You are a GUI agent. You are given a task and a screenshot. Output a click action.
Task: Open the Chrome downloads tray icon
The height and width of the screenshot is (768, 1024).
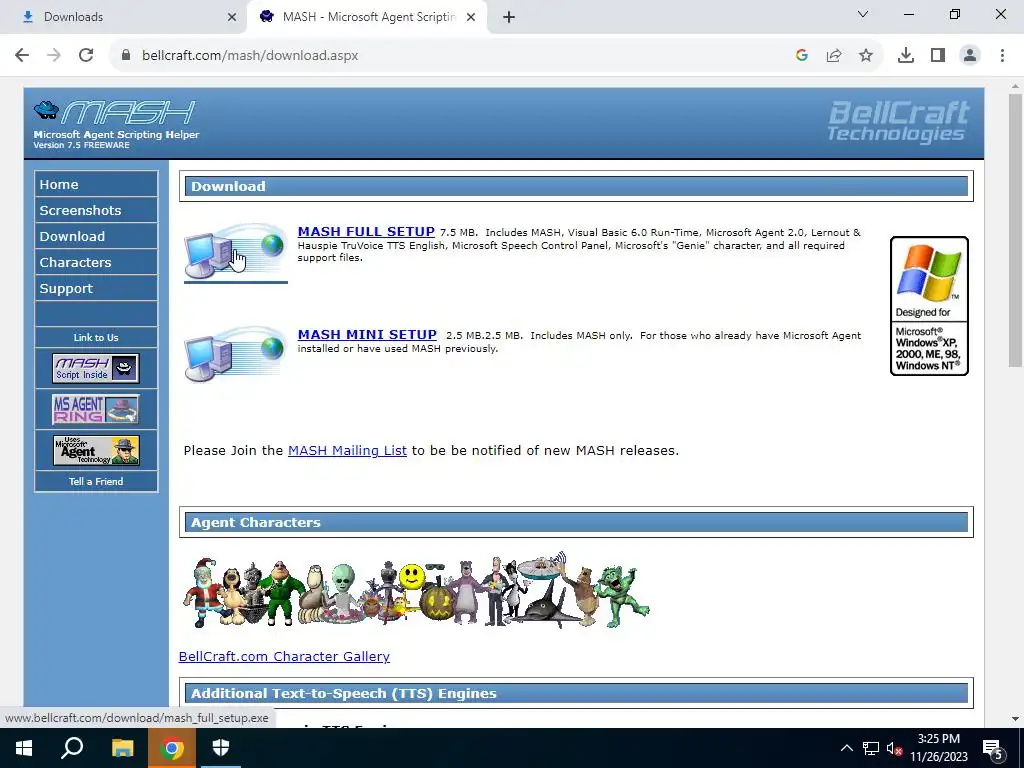point(906,56)
